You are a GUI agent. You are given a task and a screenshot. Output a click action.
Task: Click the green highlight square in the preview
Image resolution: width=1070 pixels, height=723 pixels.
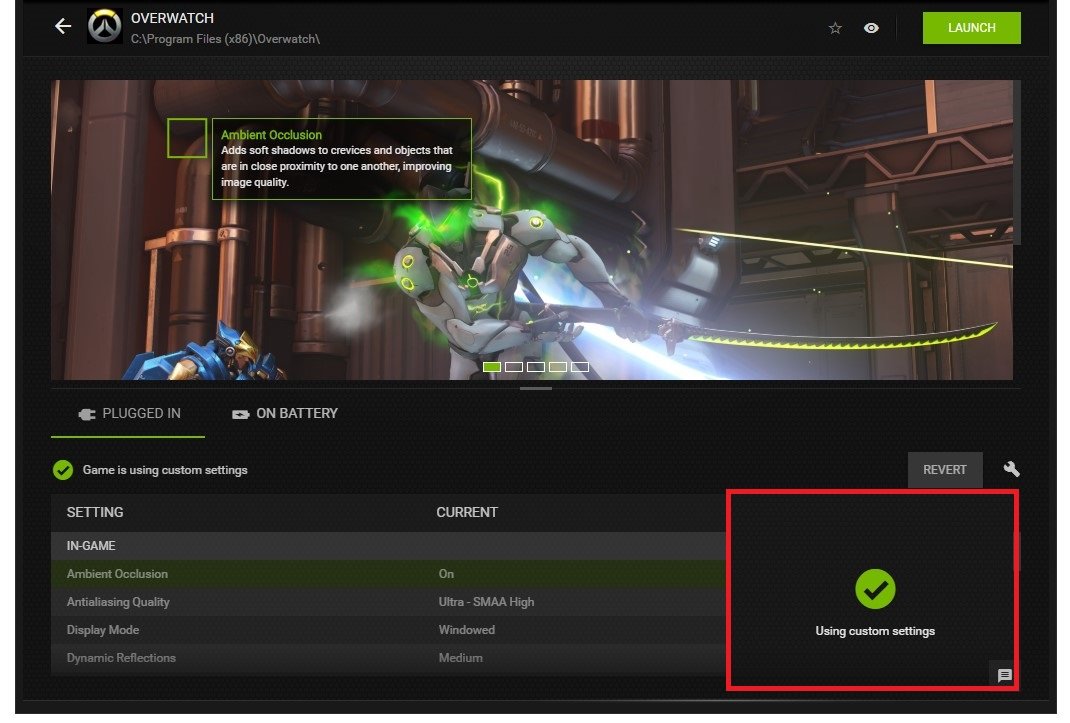(x=187, y=138)
